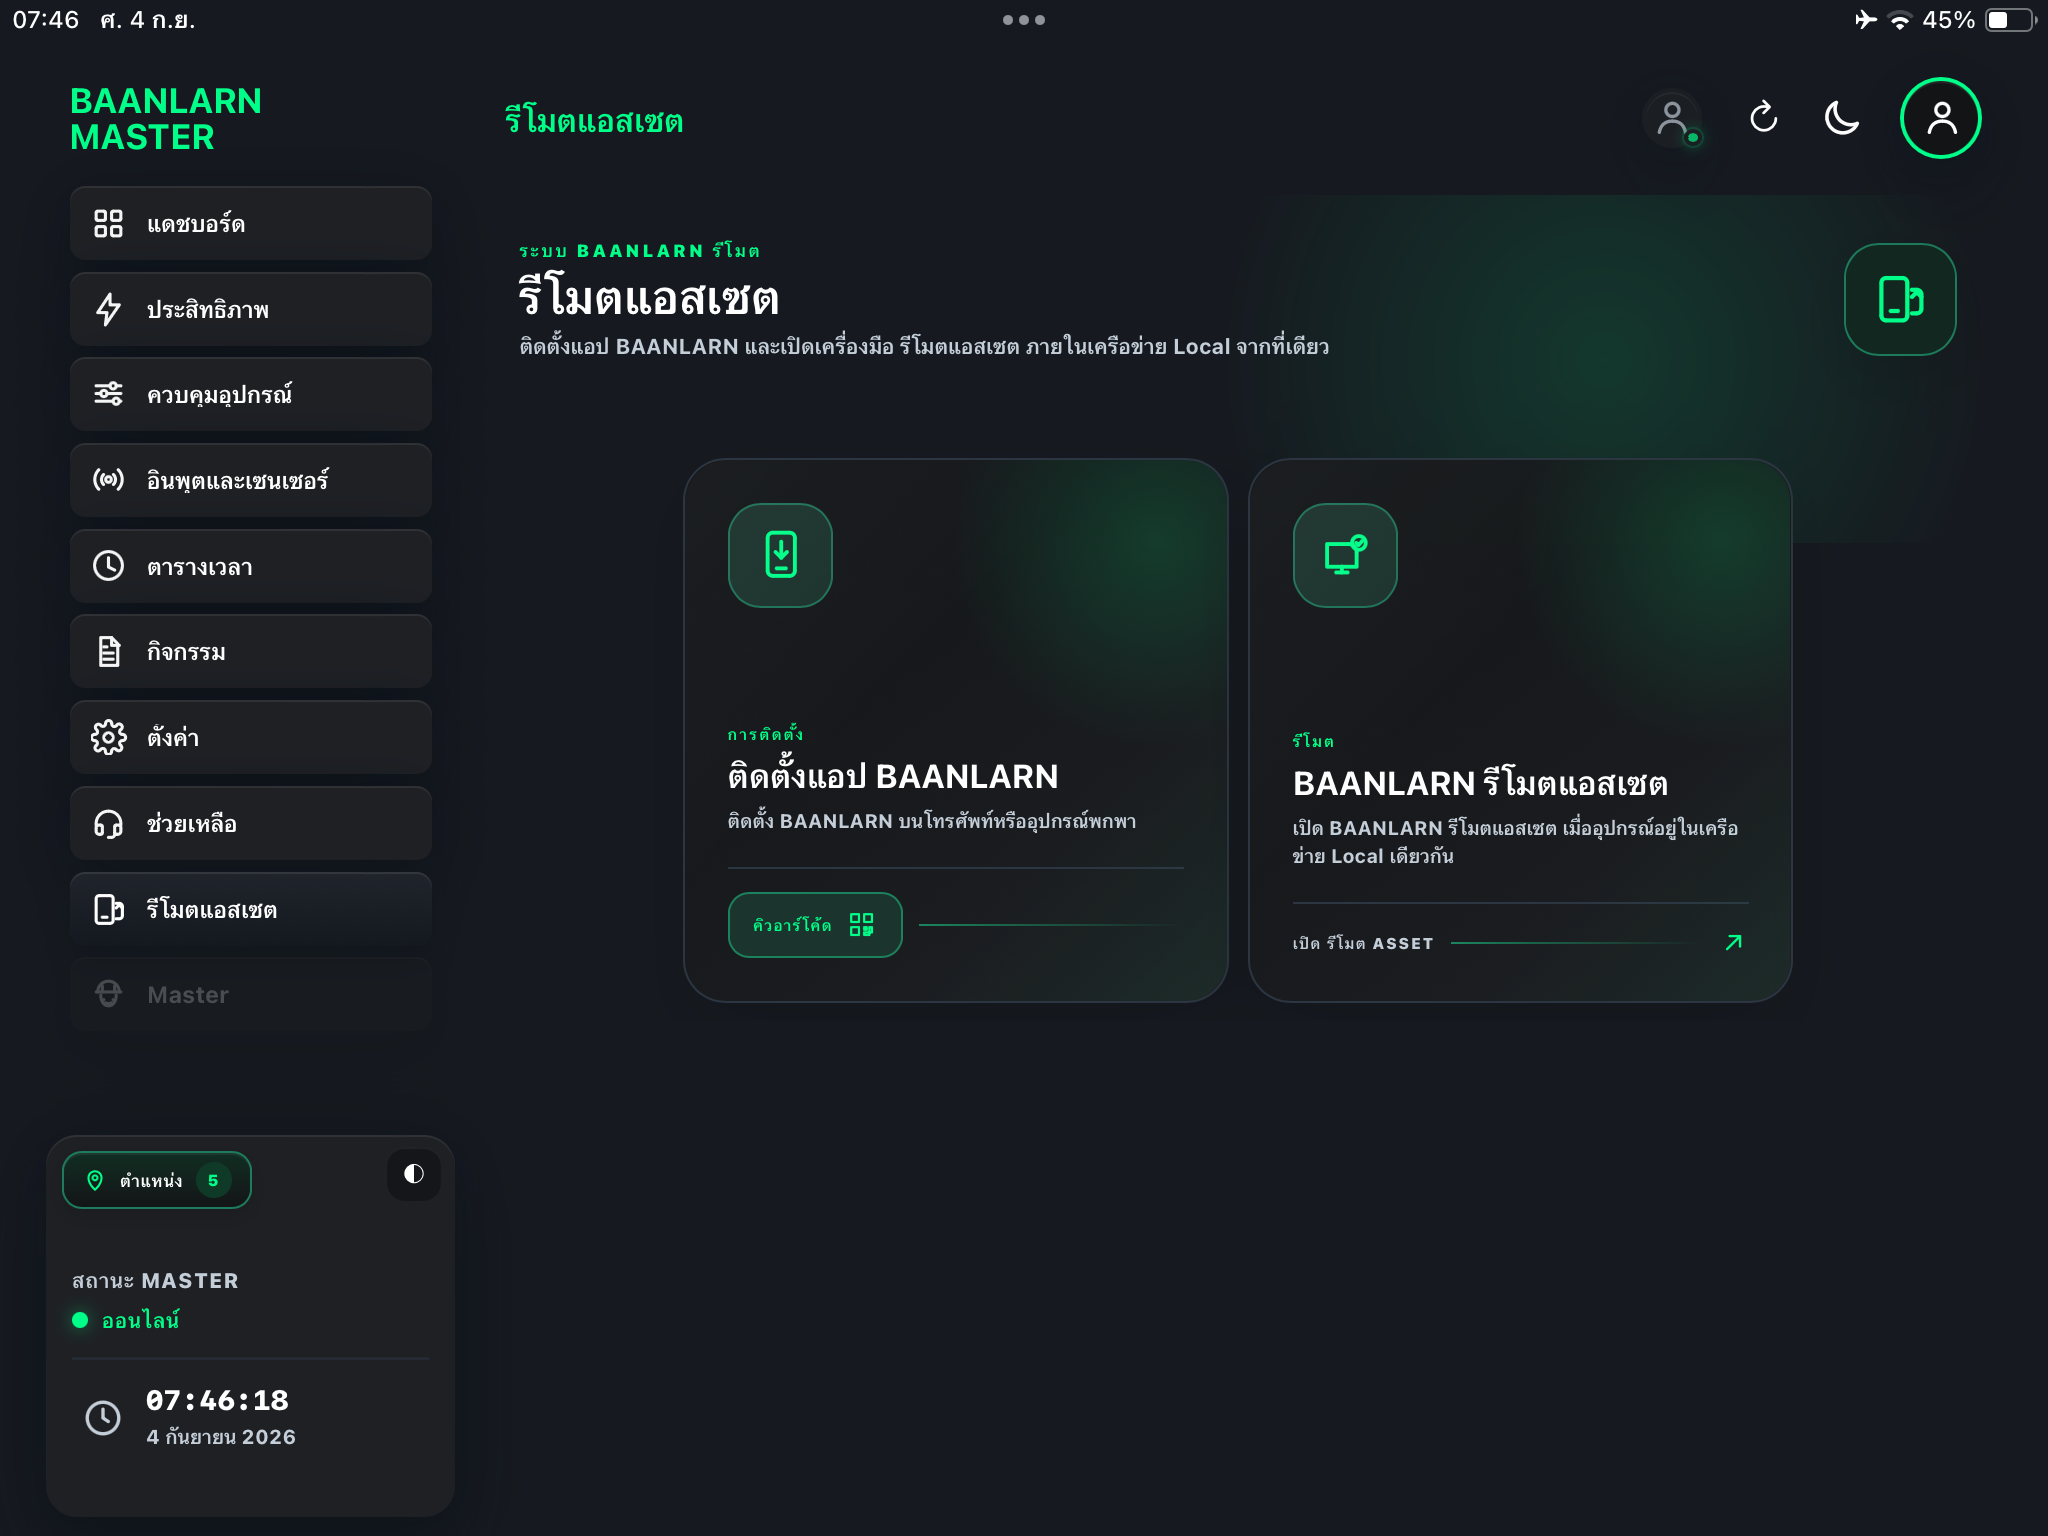
Task: Open the แดชบอร์ด dashboard menu item
Action: pos(251,223)
